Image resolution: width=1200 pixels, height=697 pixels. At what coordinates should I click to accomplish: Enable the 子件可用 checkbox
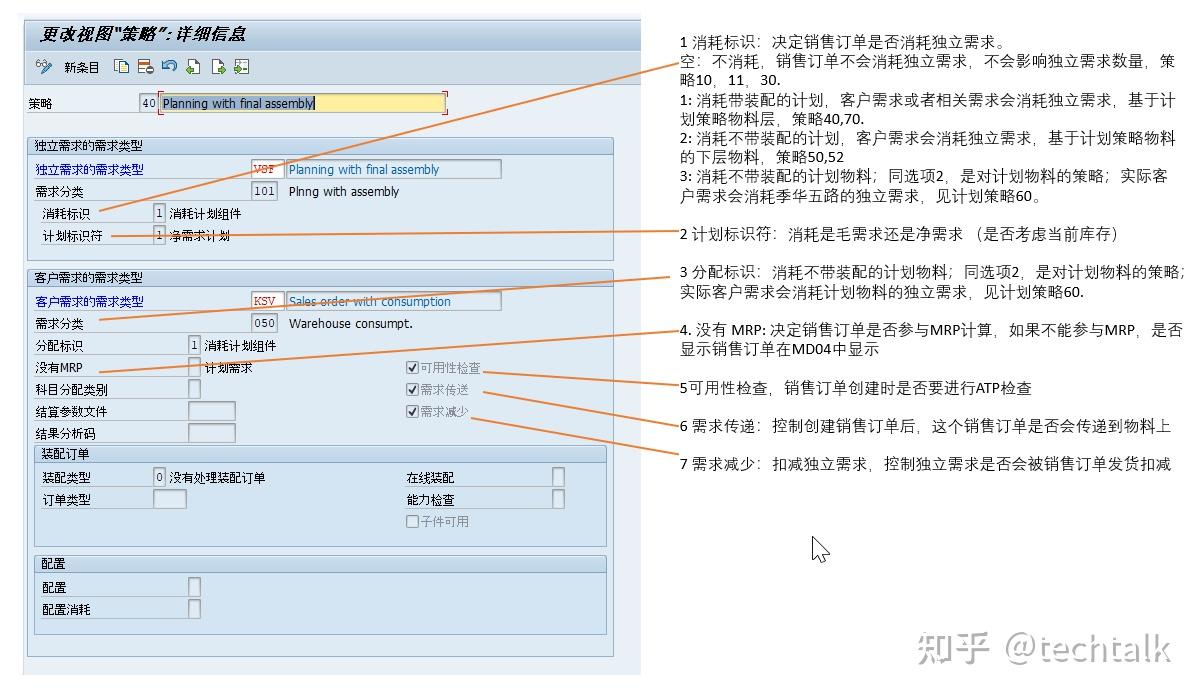click(412, 521)
